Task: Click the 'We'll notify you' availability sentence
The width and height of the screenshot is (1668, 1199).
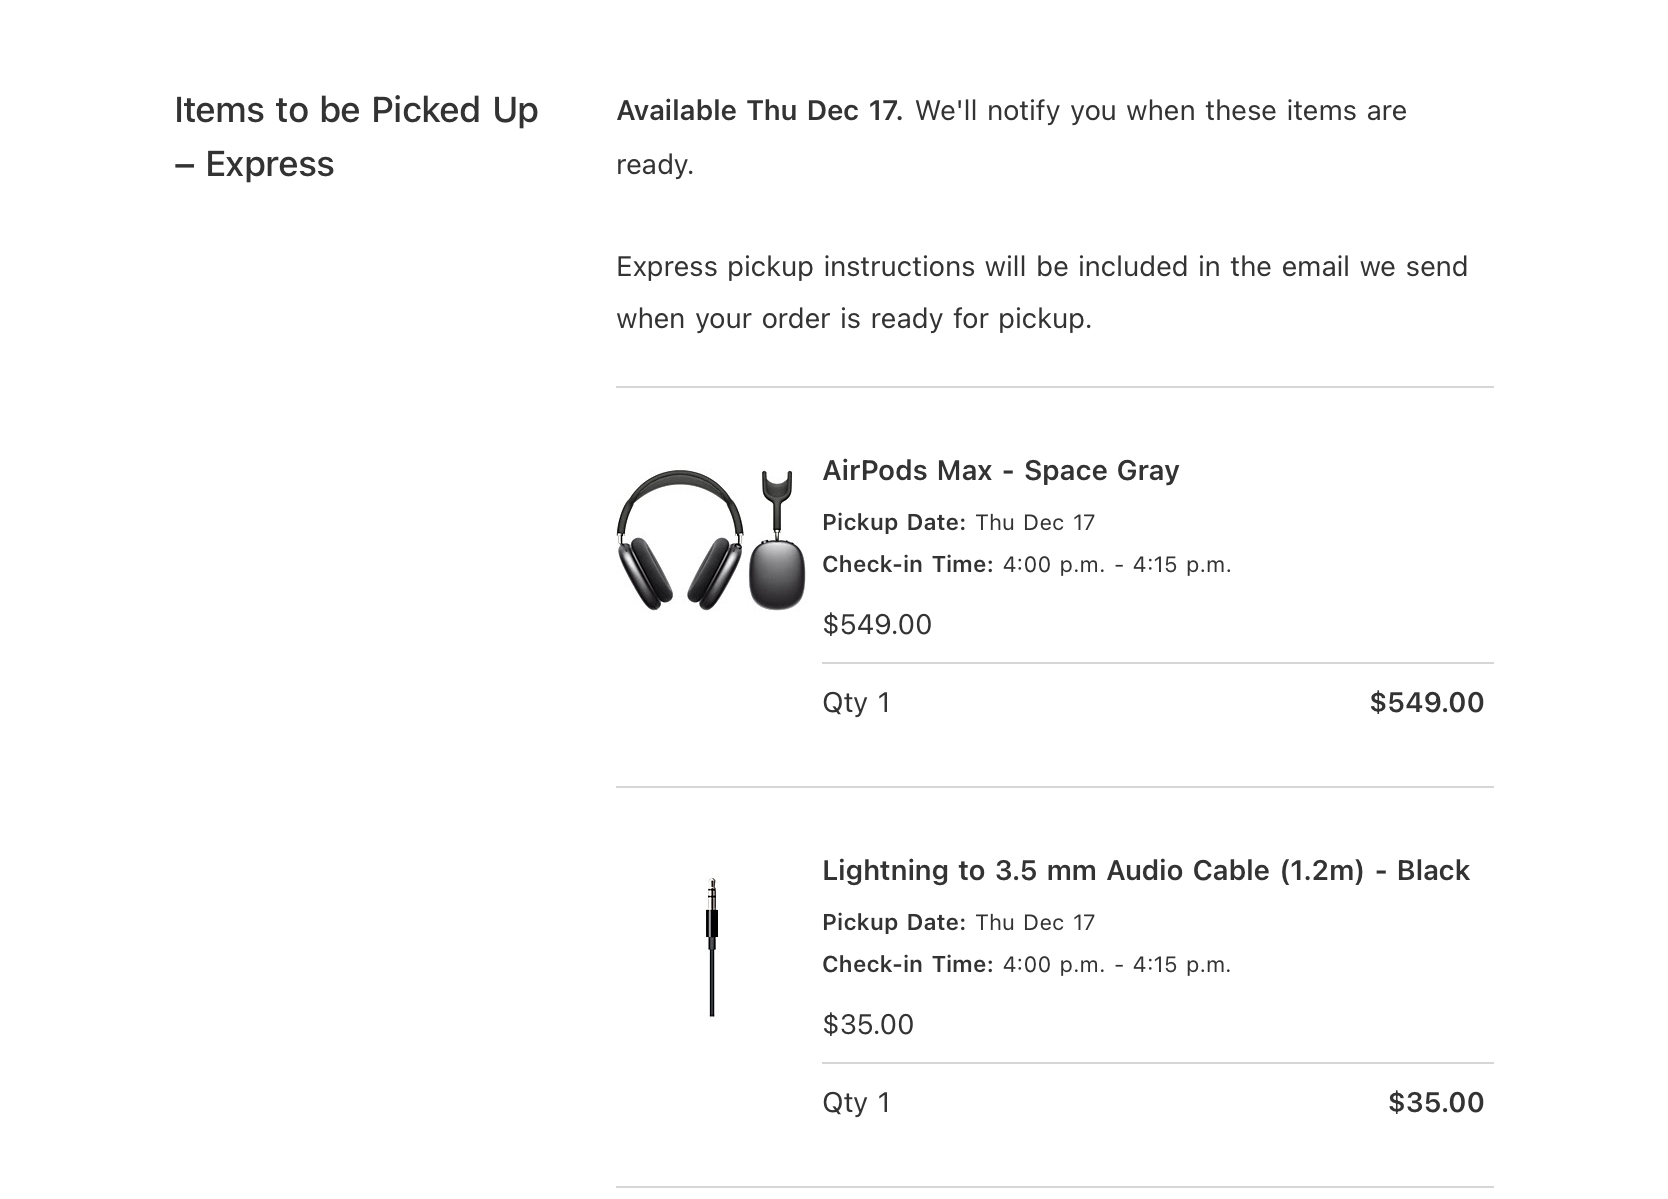Action: [x=1011, y=137]
